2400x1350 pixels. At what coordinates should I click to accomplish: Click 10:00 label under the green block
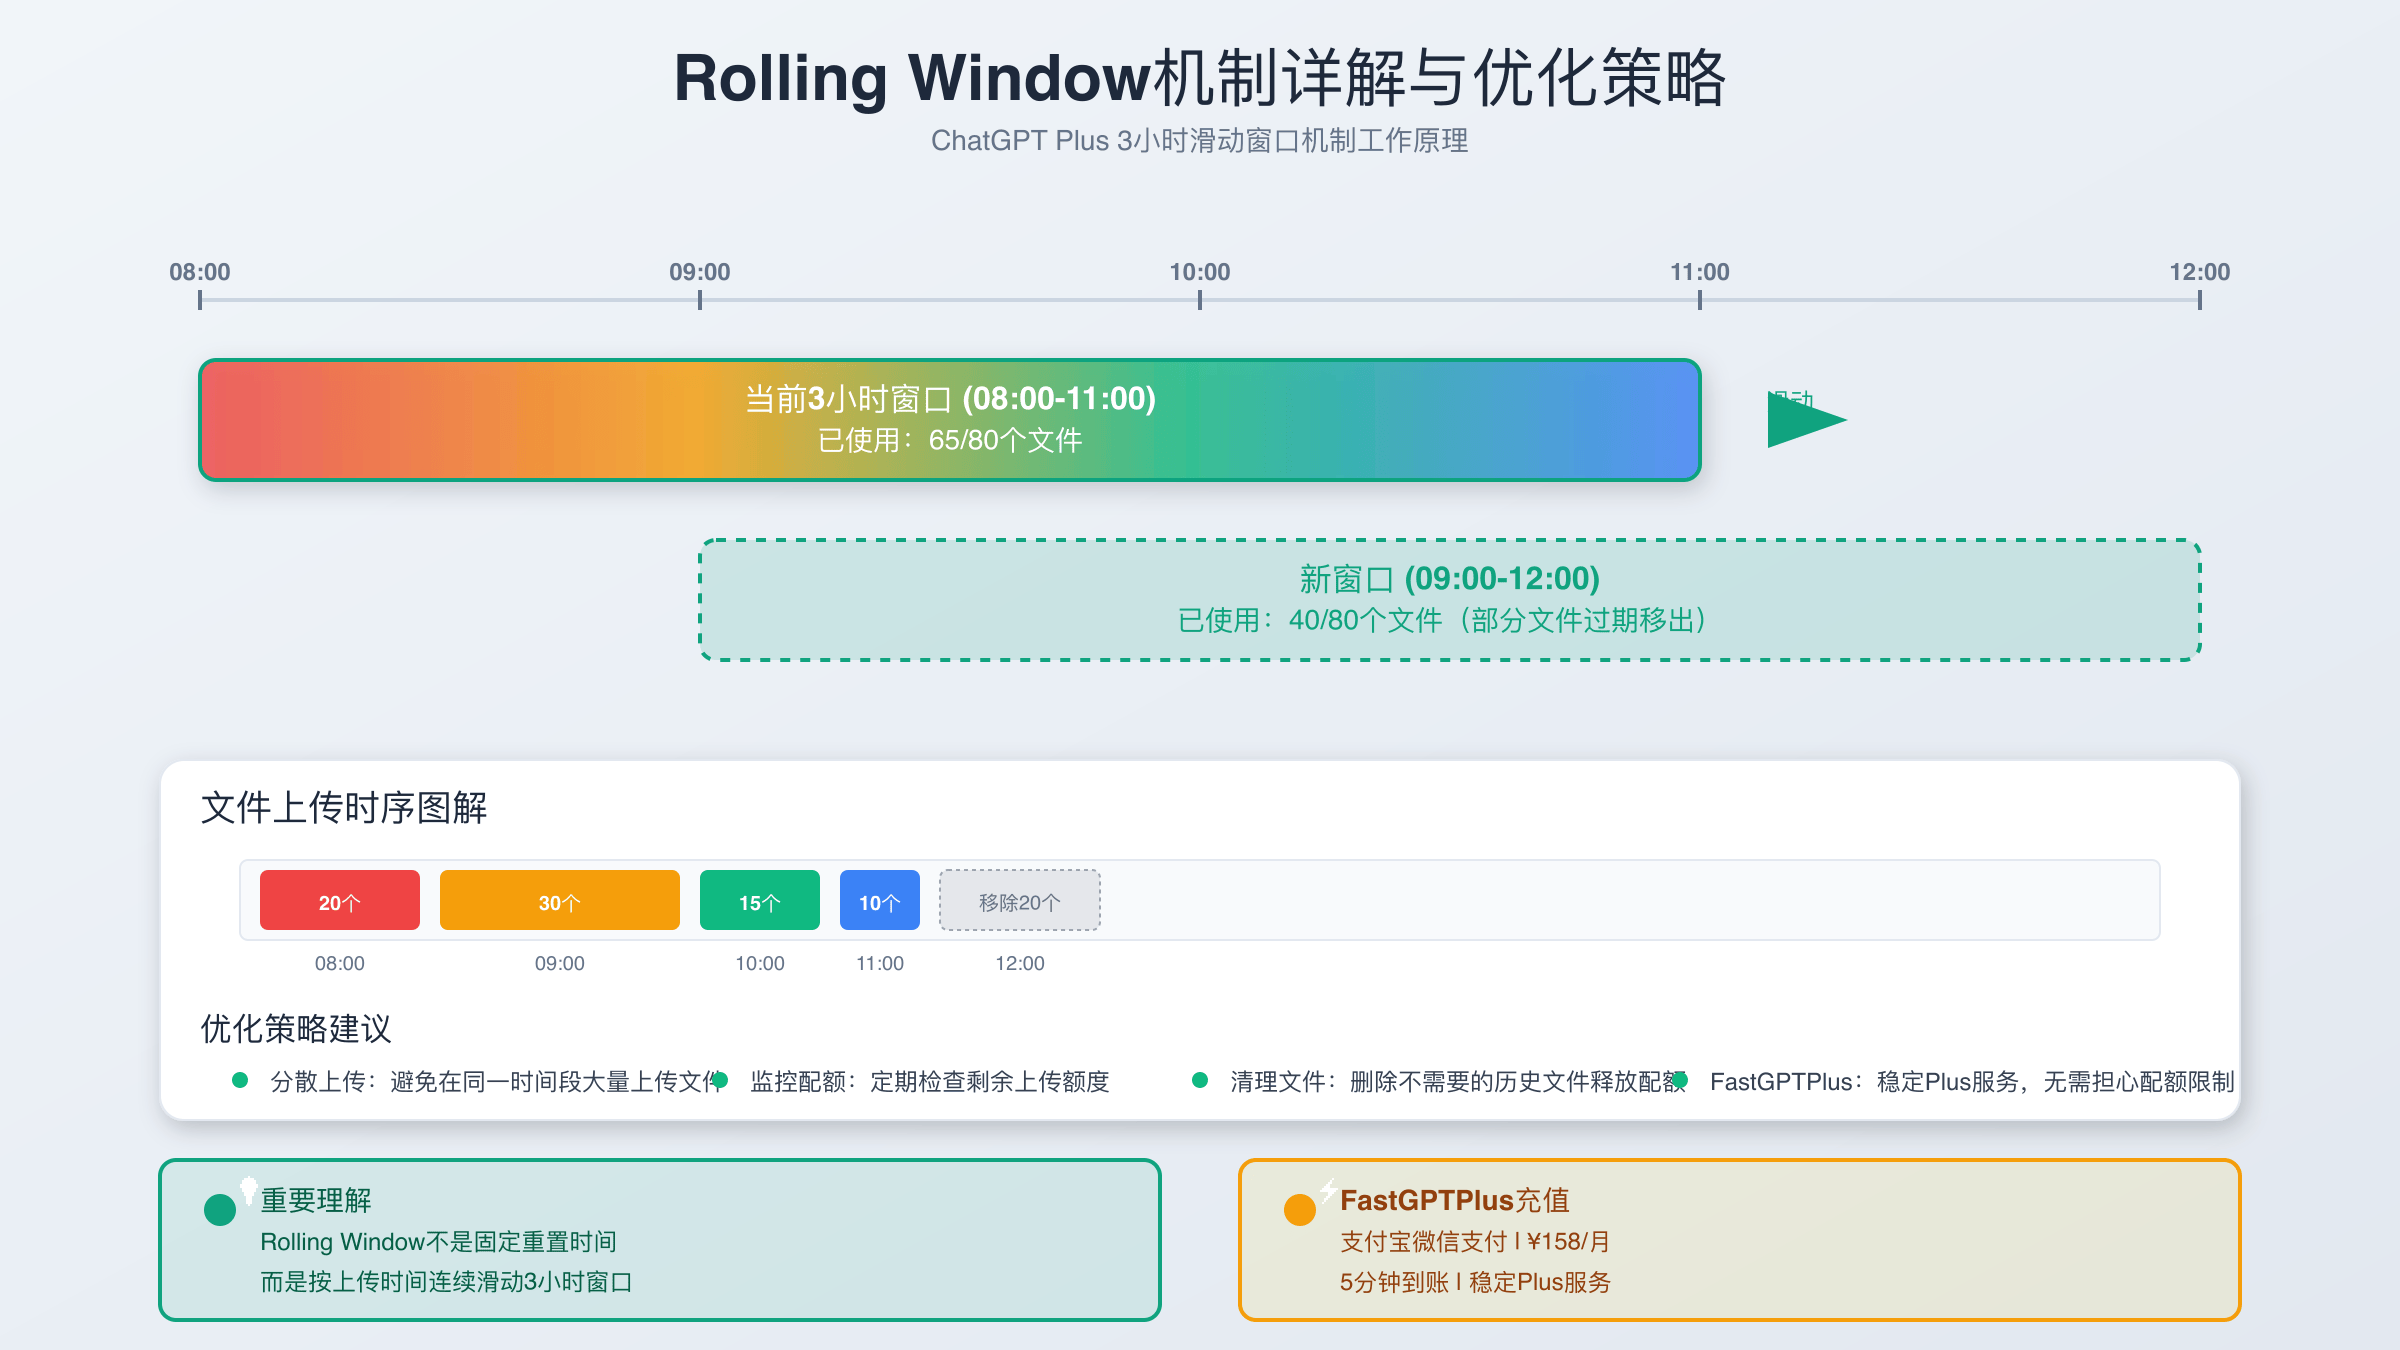760,963
